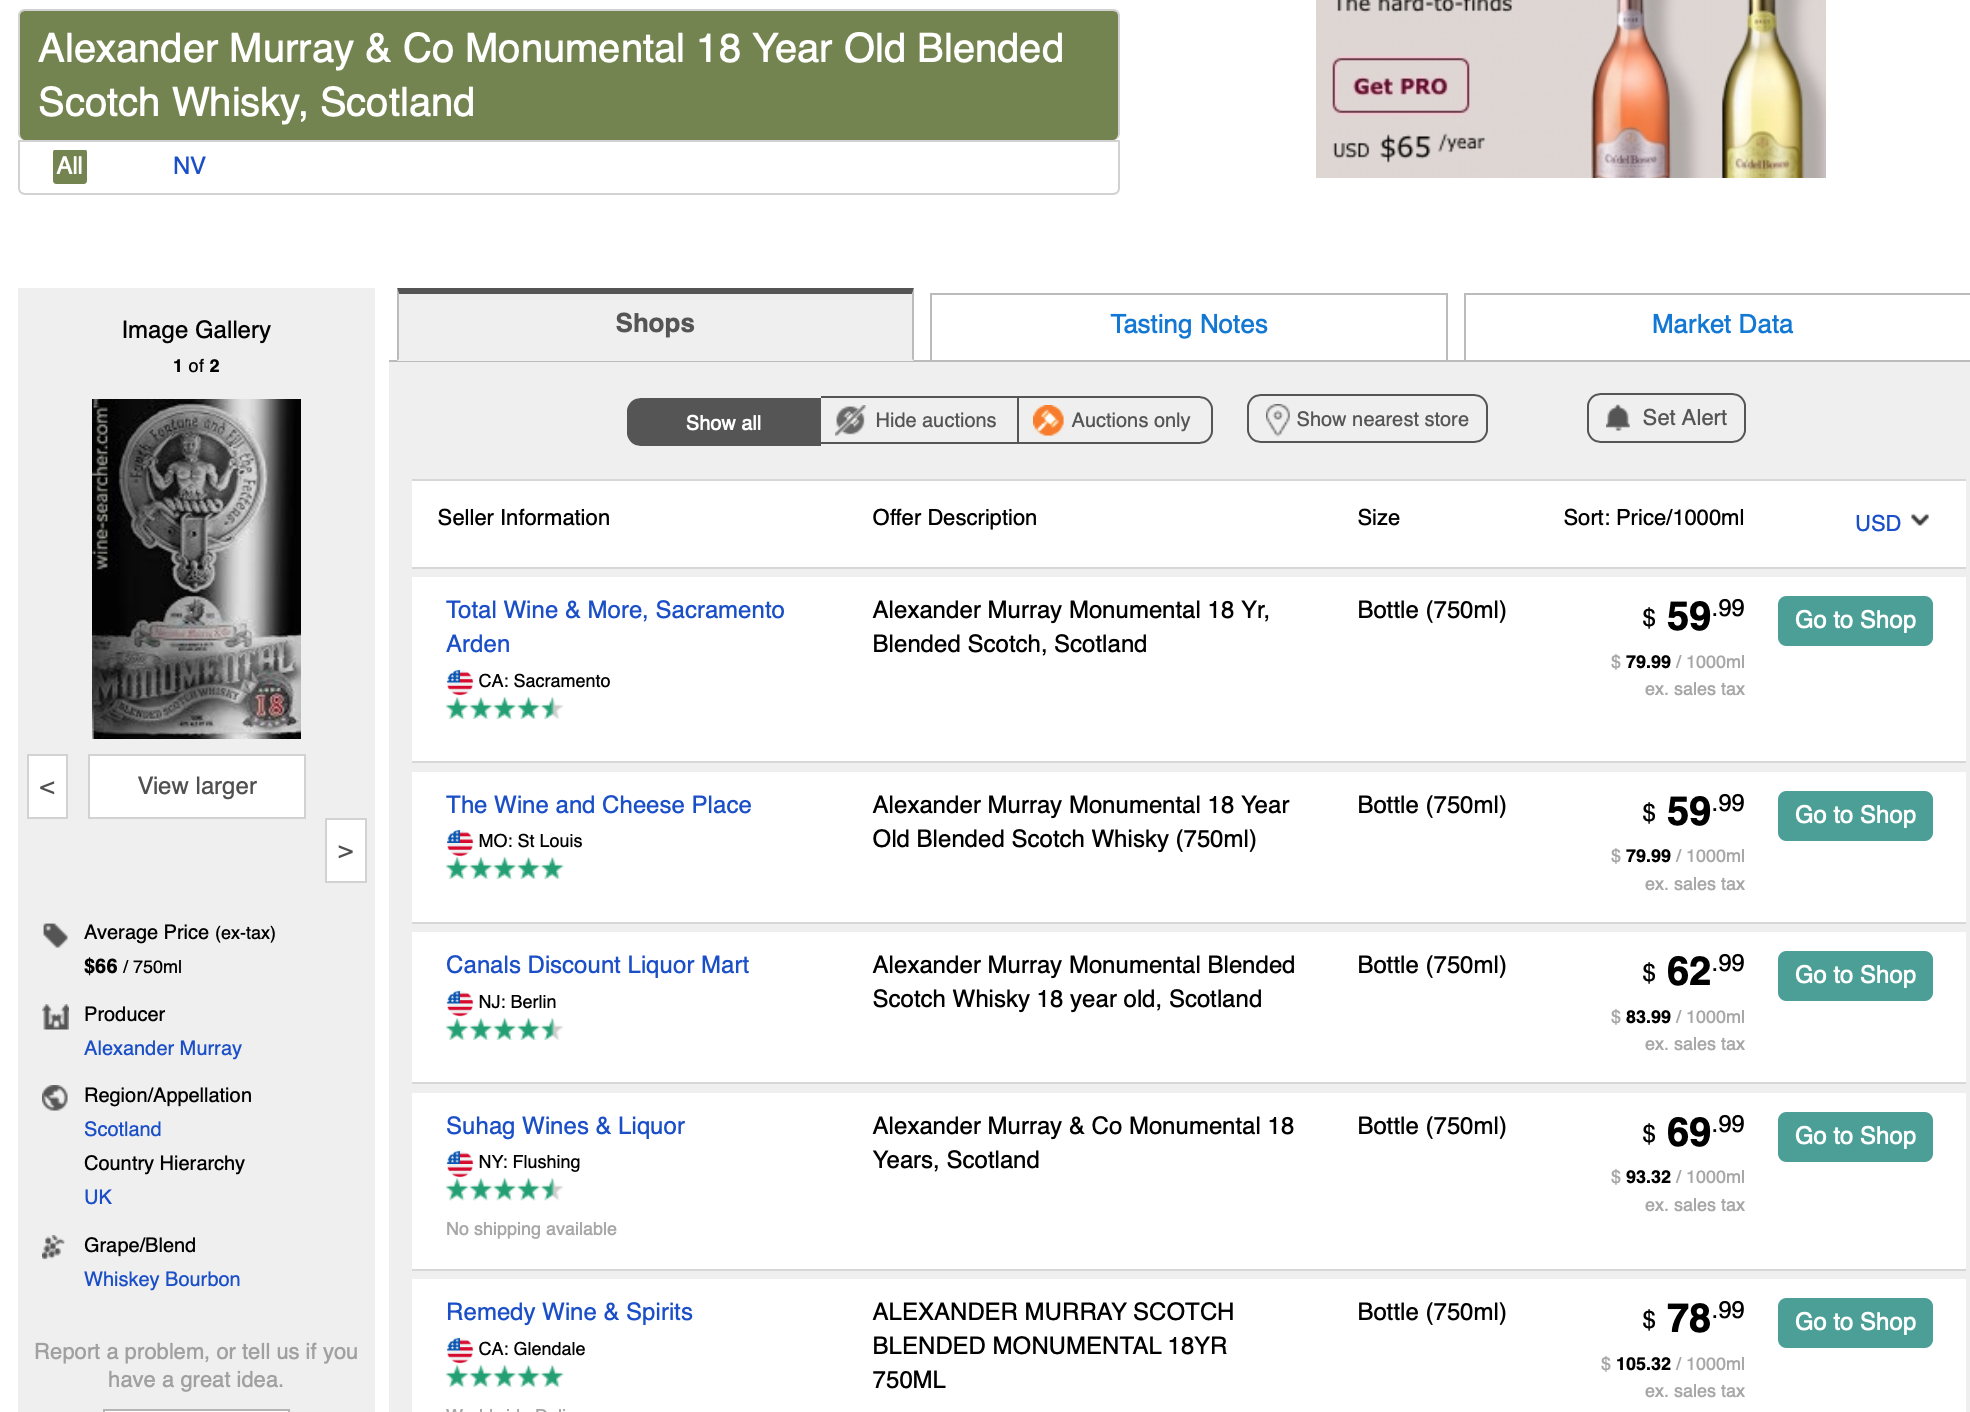The height and width of the screenshot is (1412, 1970).
Task: Click the globe Region/Appellation icon
Action: tap(55, 1098)
